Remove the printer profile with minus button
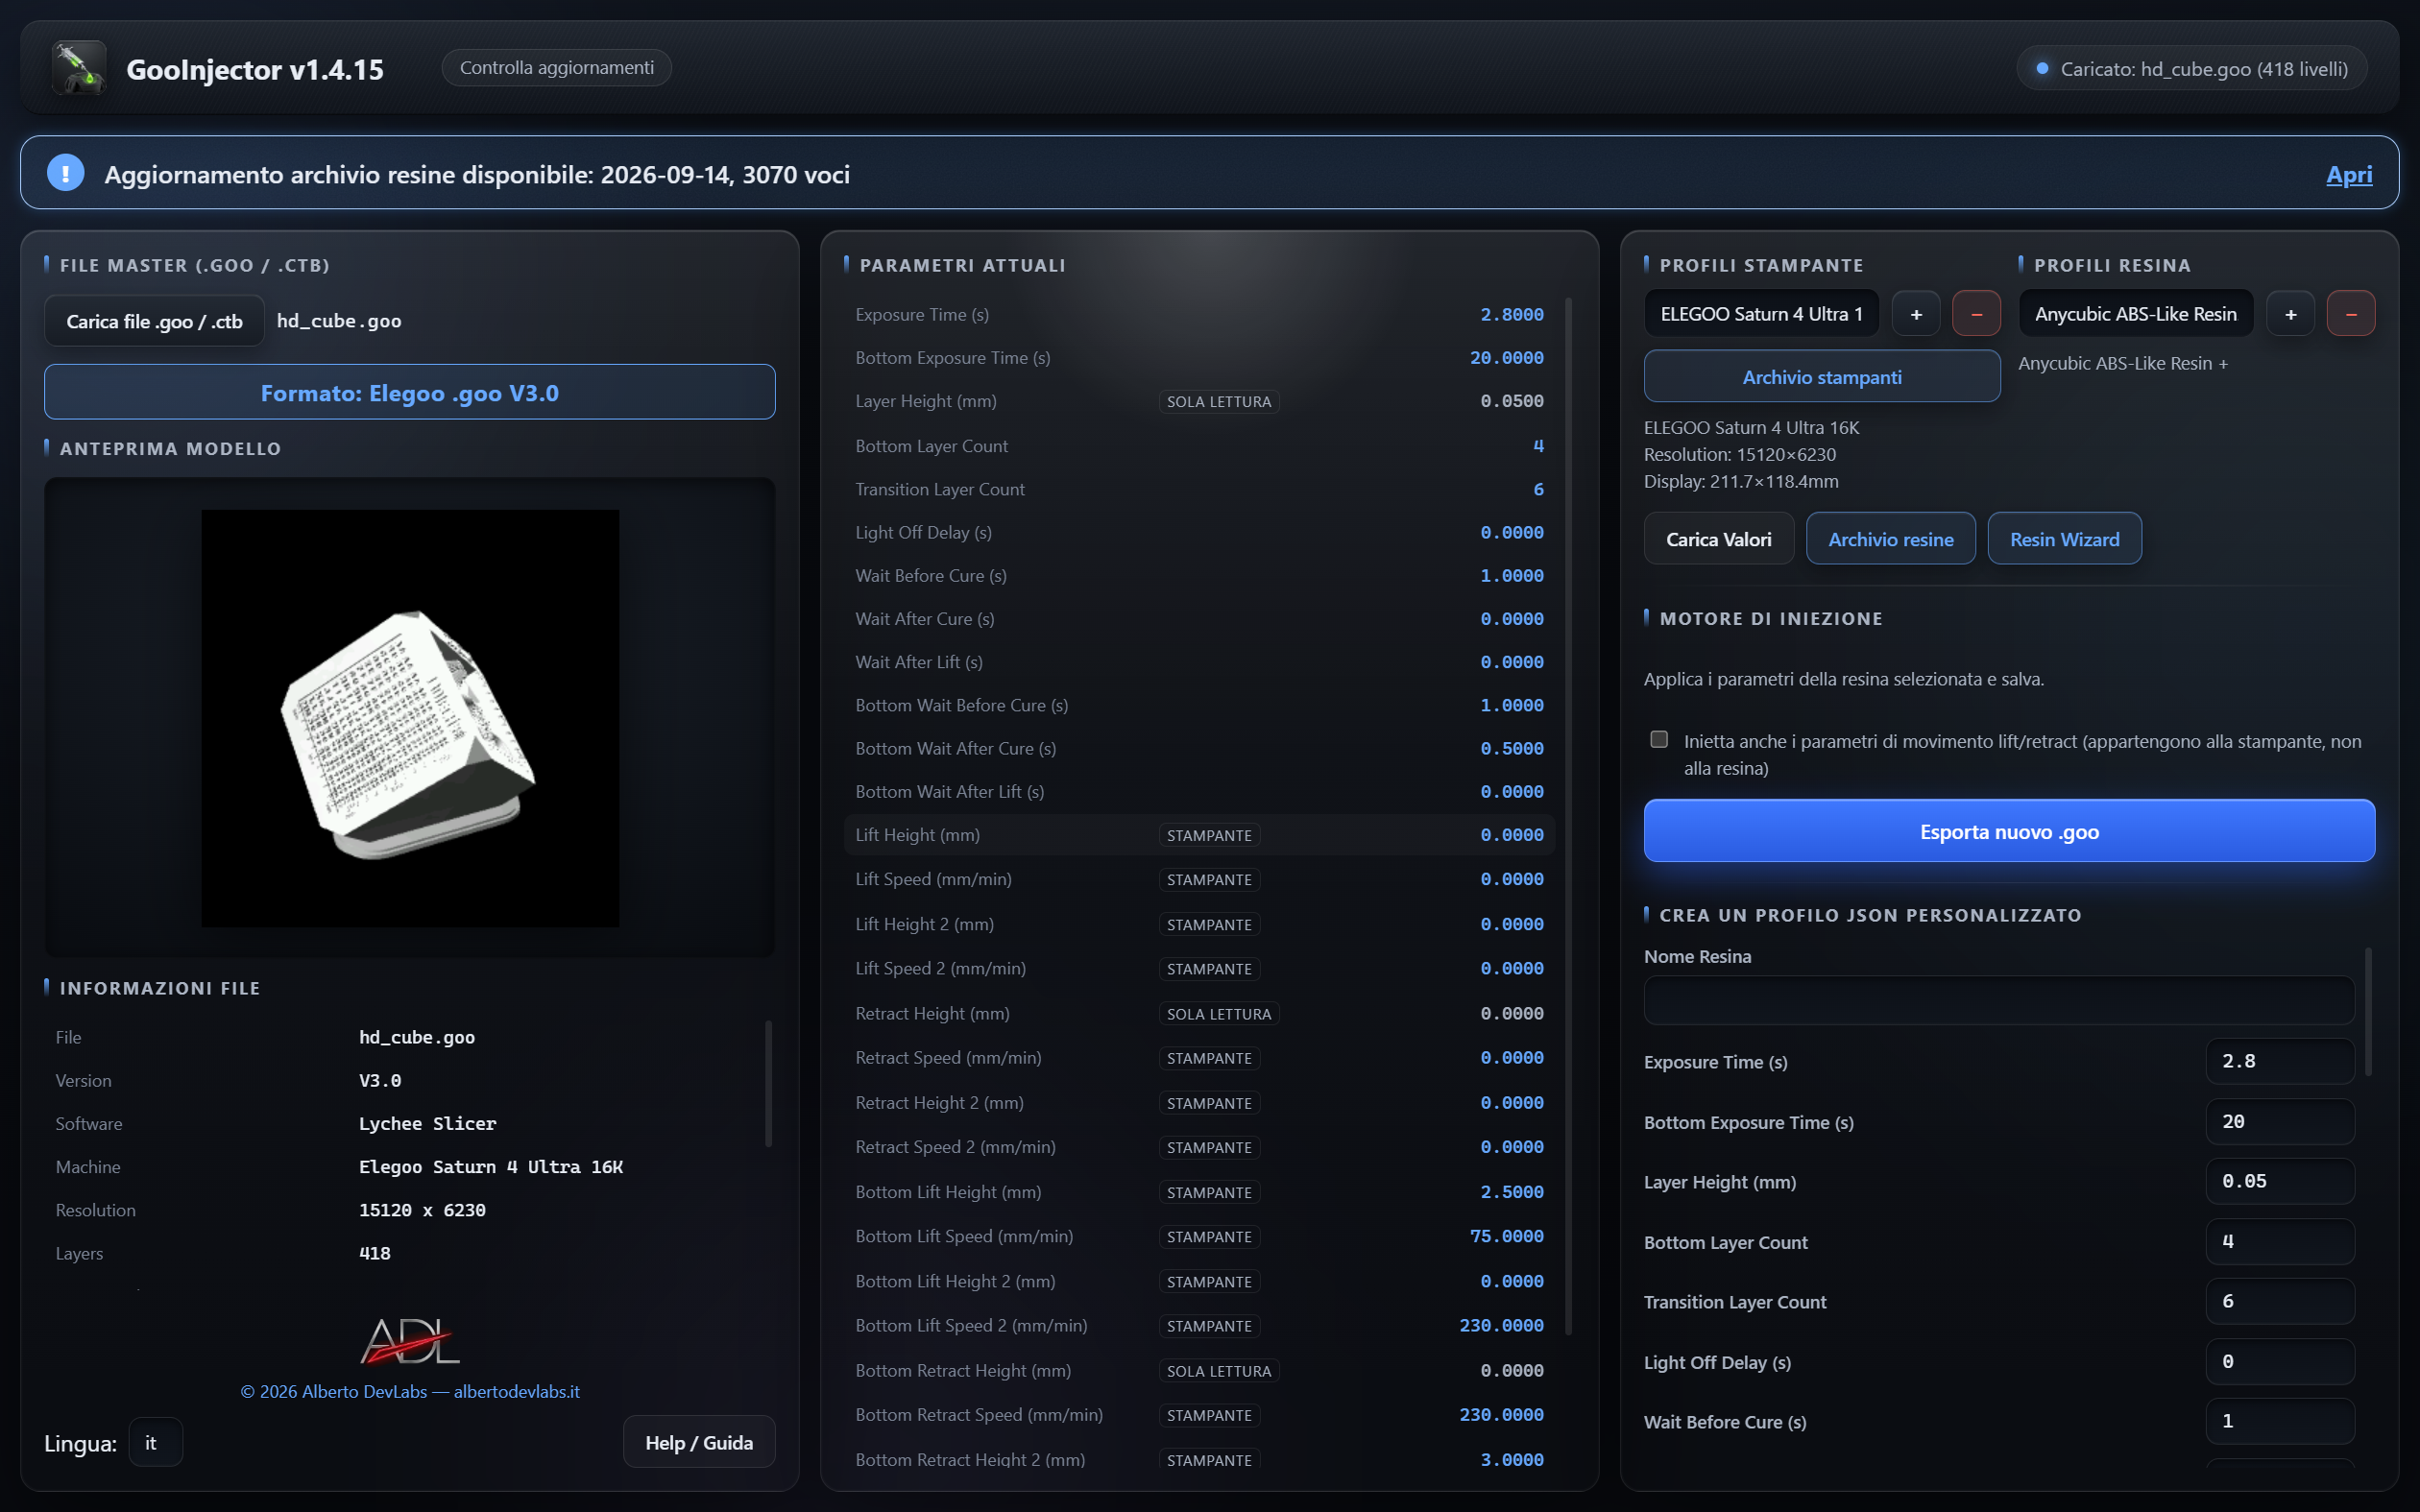This screenshot has width=2420, height=1512. point(1976,314)
